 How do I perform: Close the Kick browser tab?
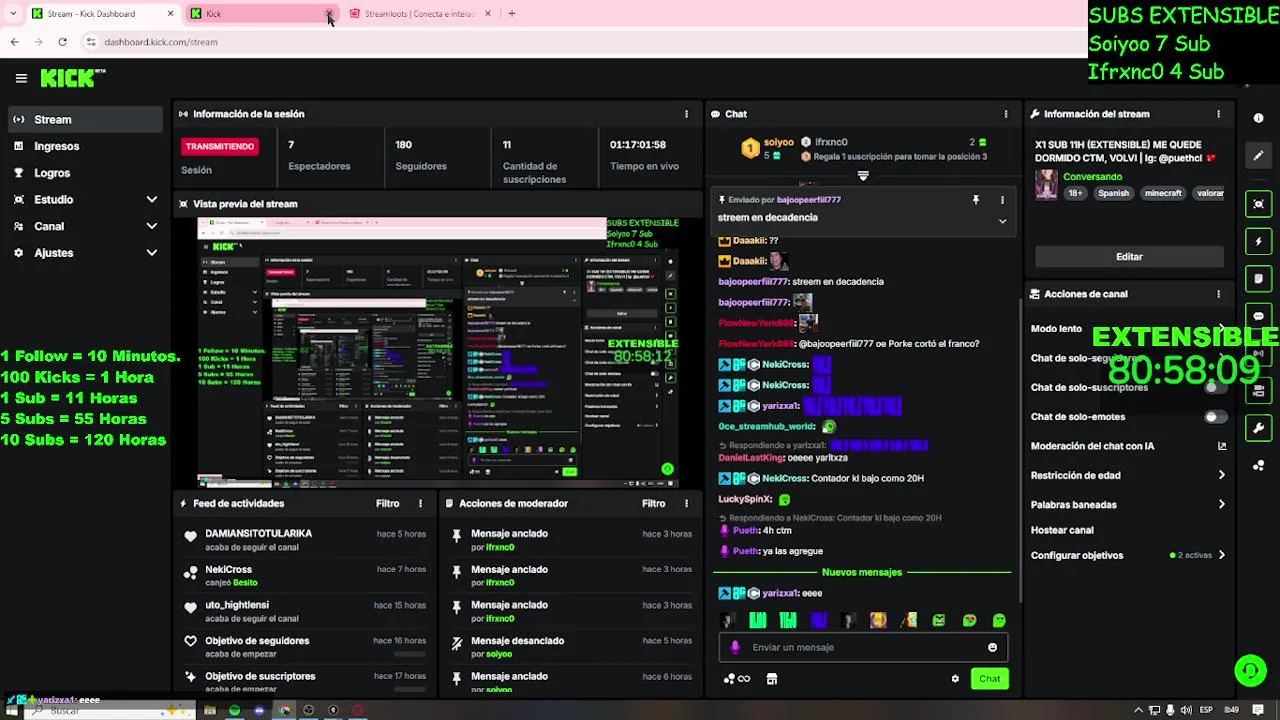coord(329,14)
